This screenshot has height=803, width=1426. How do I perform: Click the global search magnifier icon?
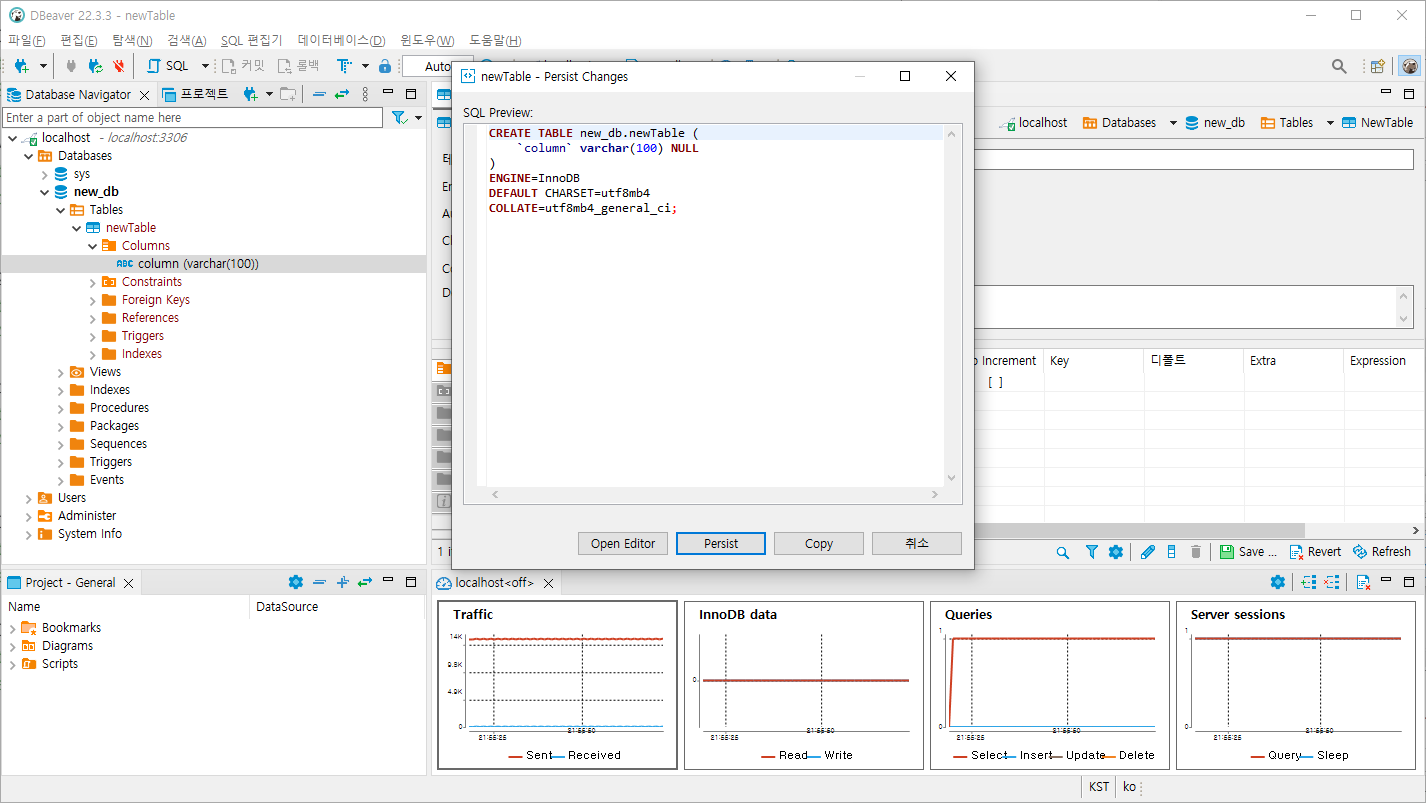[1339, 66]
